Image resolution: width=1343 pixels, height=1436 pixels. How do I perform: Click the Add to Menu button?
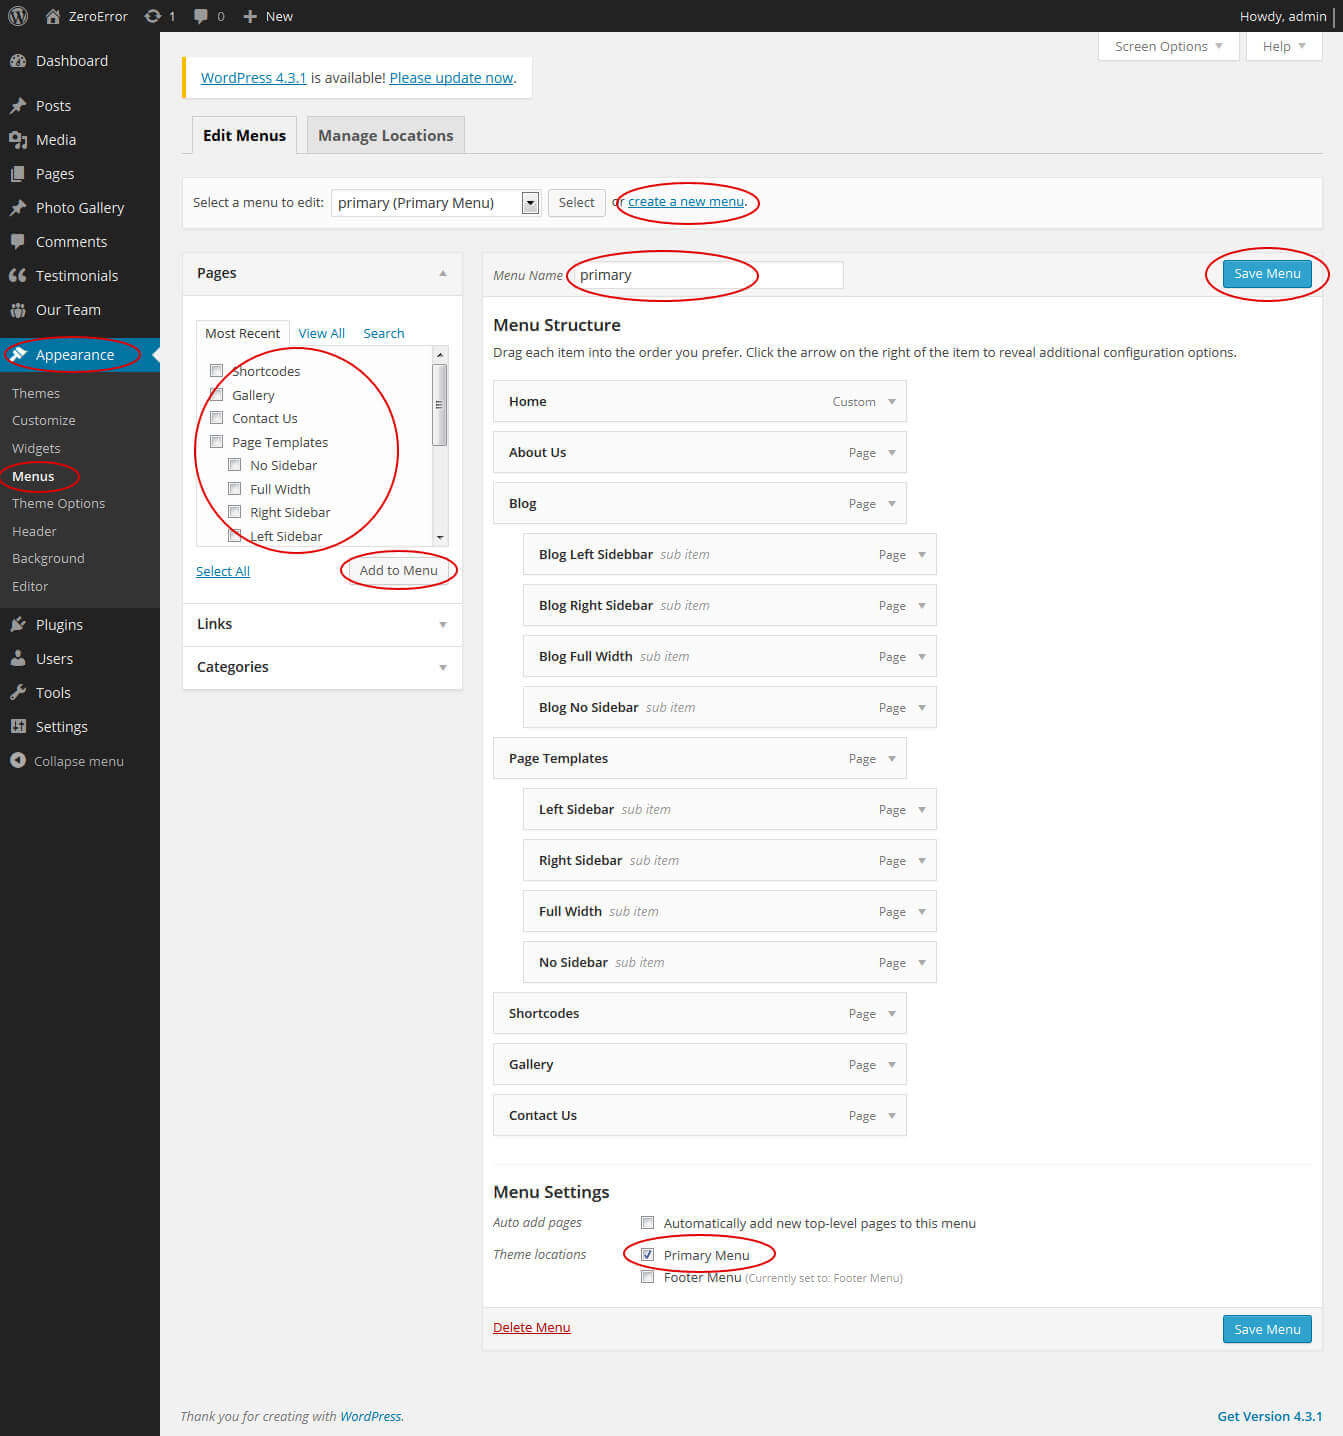point(398,571)
